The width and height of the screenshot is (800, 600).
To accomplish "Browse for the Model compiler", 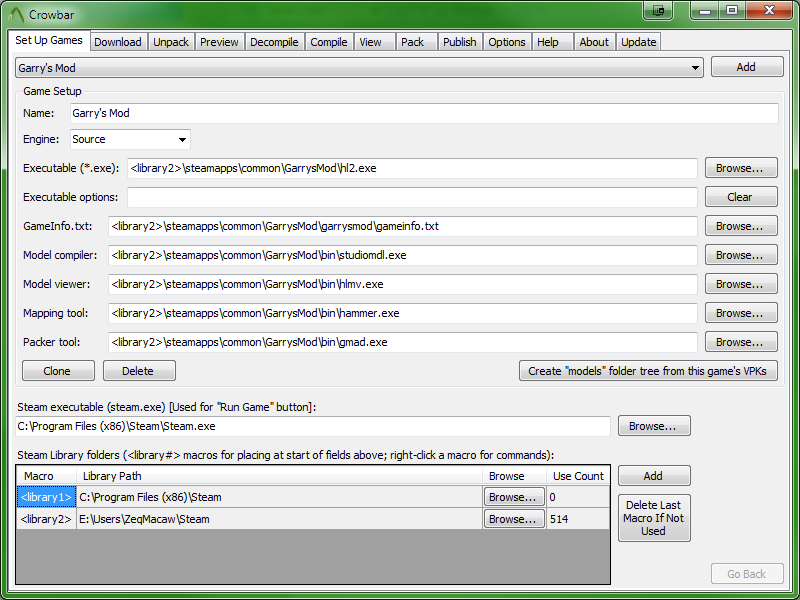I will (x=741, y=255).
